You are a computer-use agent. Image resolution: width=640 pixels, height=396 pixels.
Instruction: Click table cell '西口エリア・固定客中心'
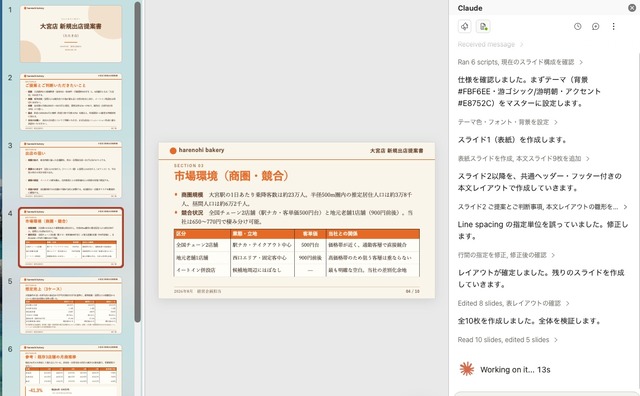tap(262, 258)
